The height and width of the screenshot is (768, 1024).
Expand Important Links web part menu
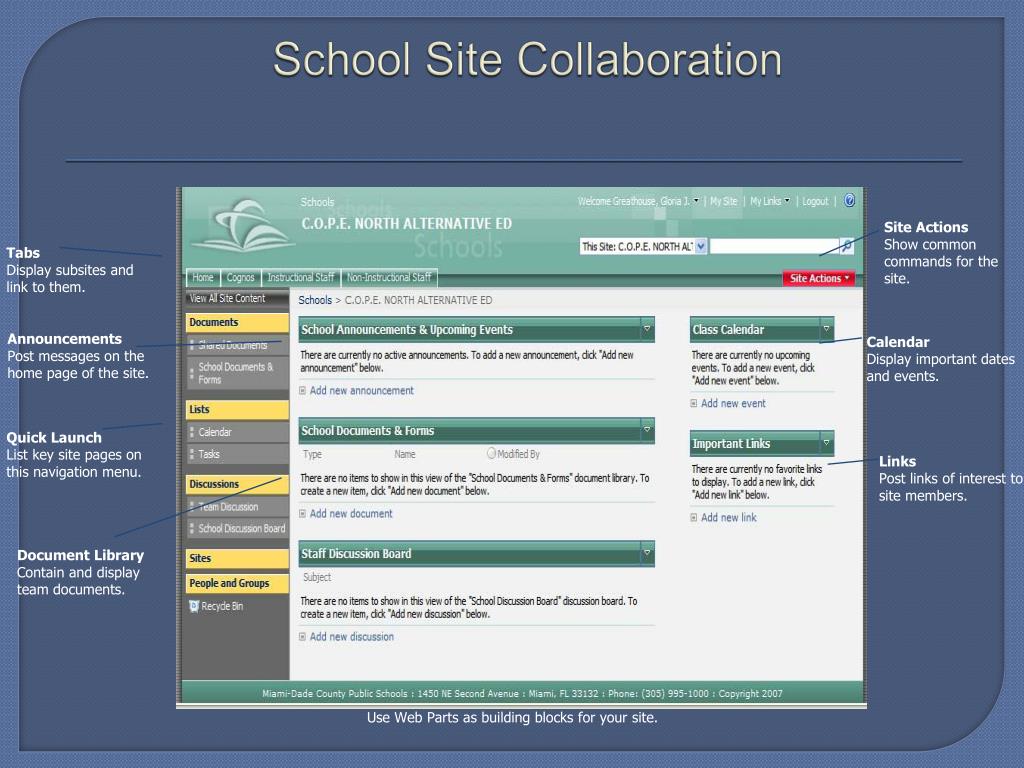point(827,443)
